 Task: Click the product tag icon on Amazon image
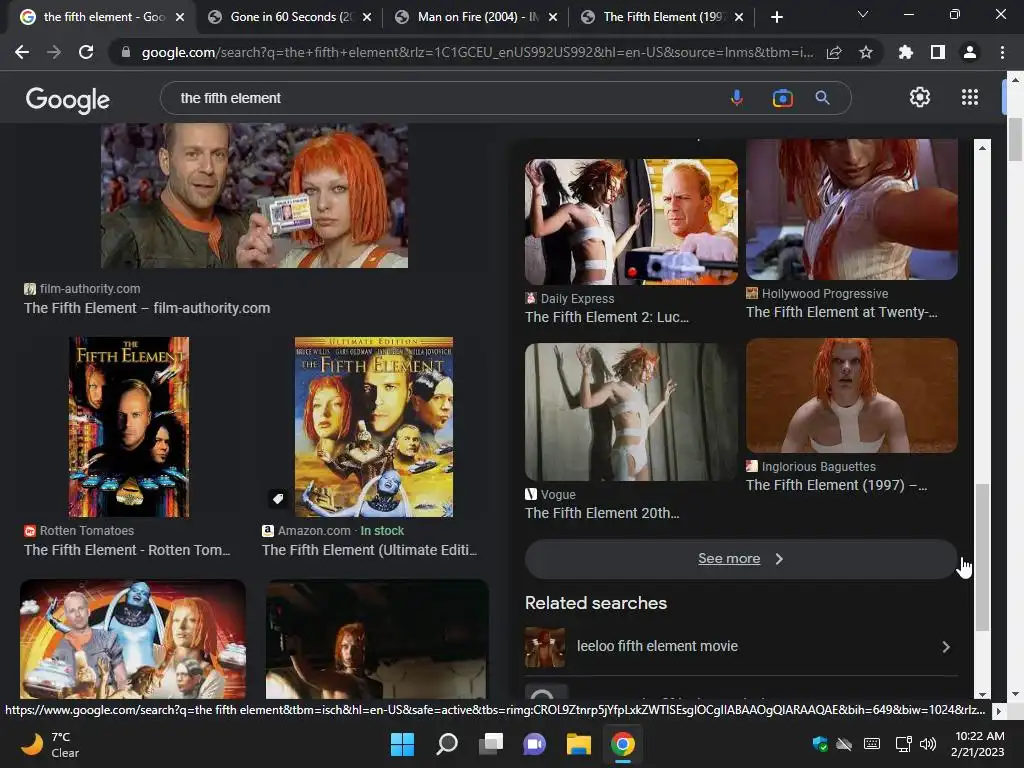click(278, 498)
